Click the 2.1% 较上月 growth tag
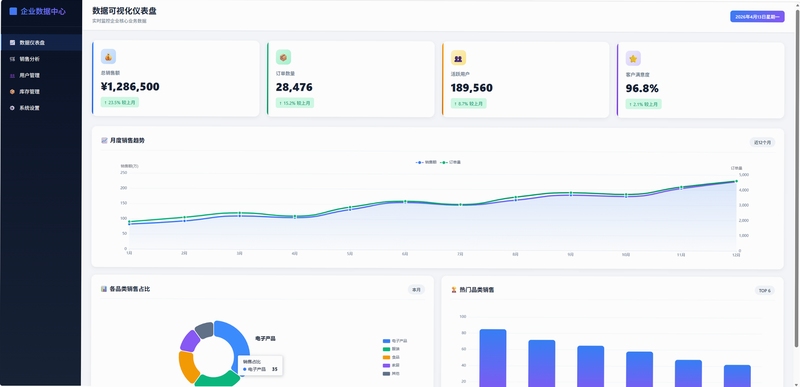 point(643,104)
